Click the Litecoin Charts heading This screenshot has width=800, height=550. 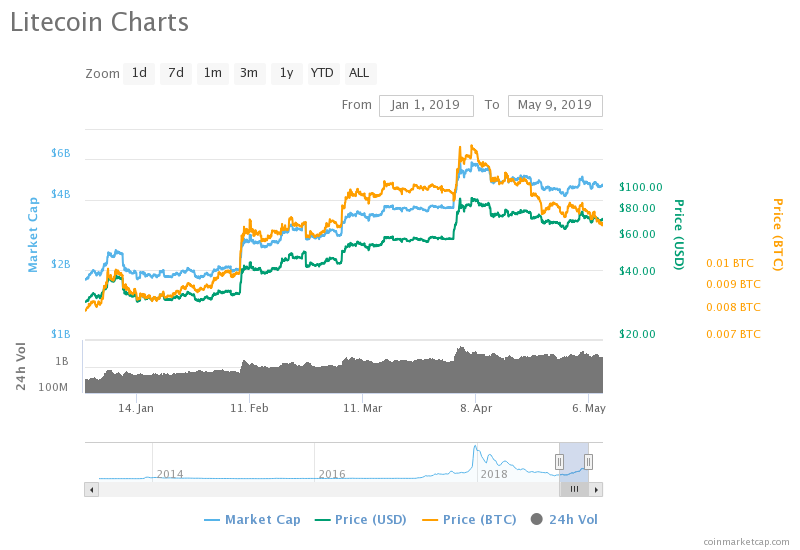(99, 22)
